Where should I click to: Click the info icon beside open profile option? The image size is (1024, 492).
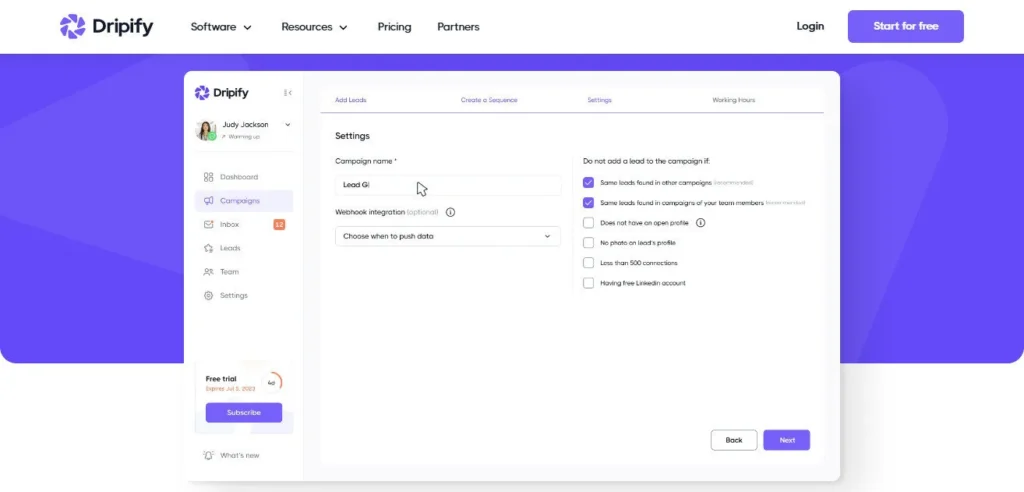[701, 223]
